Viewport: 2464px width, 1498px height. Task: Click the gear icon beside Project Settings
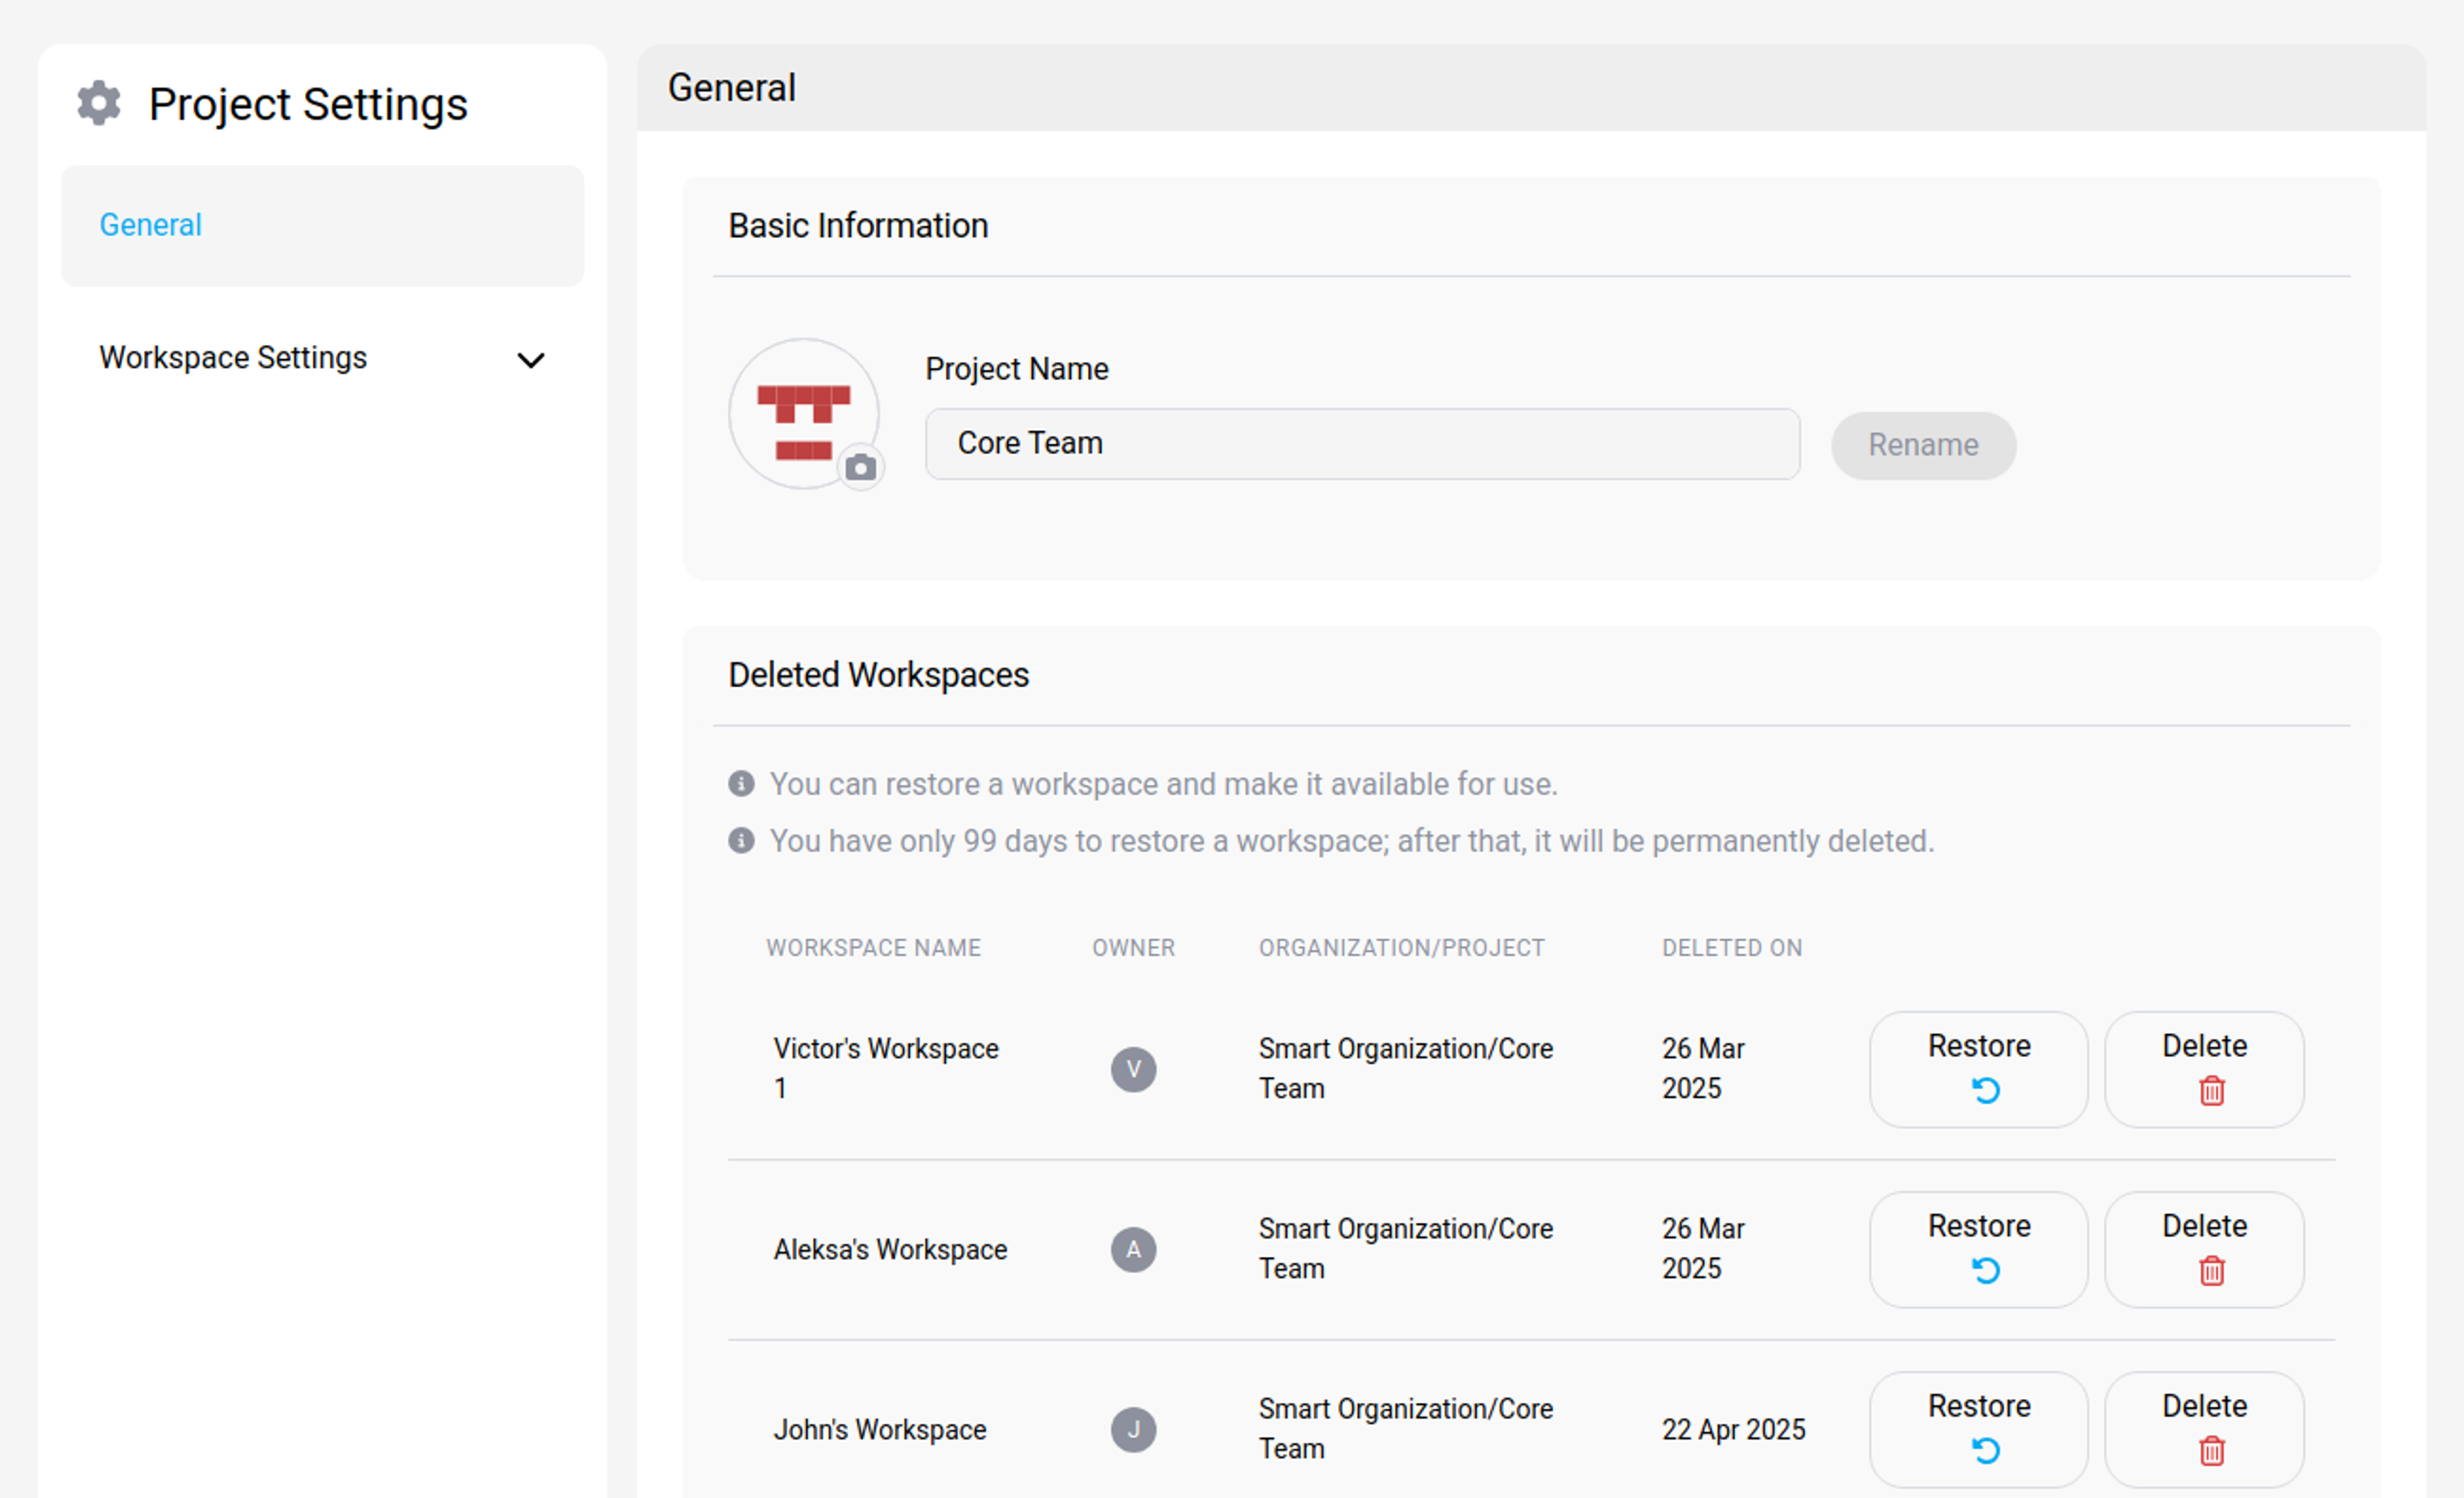pos(99,103)
